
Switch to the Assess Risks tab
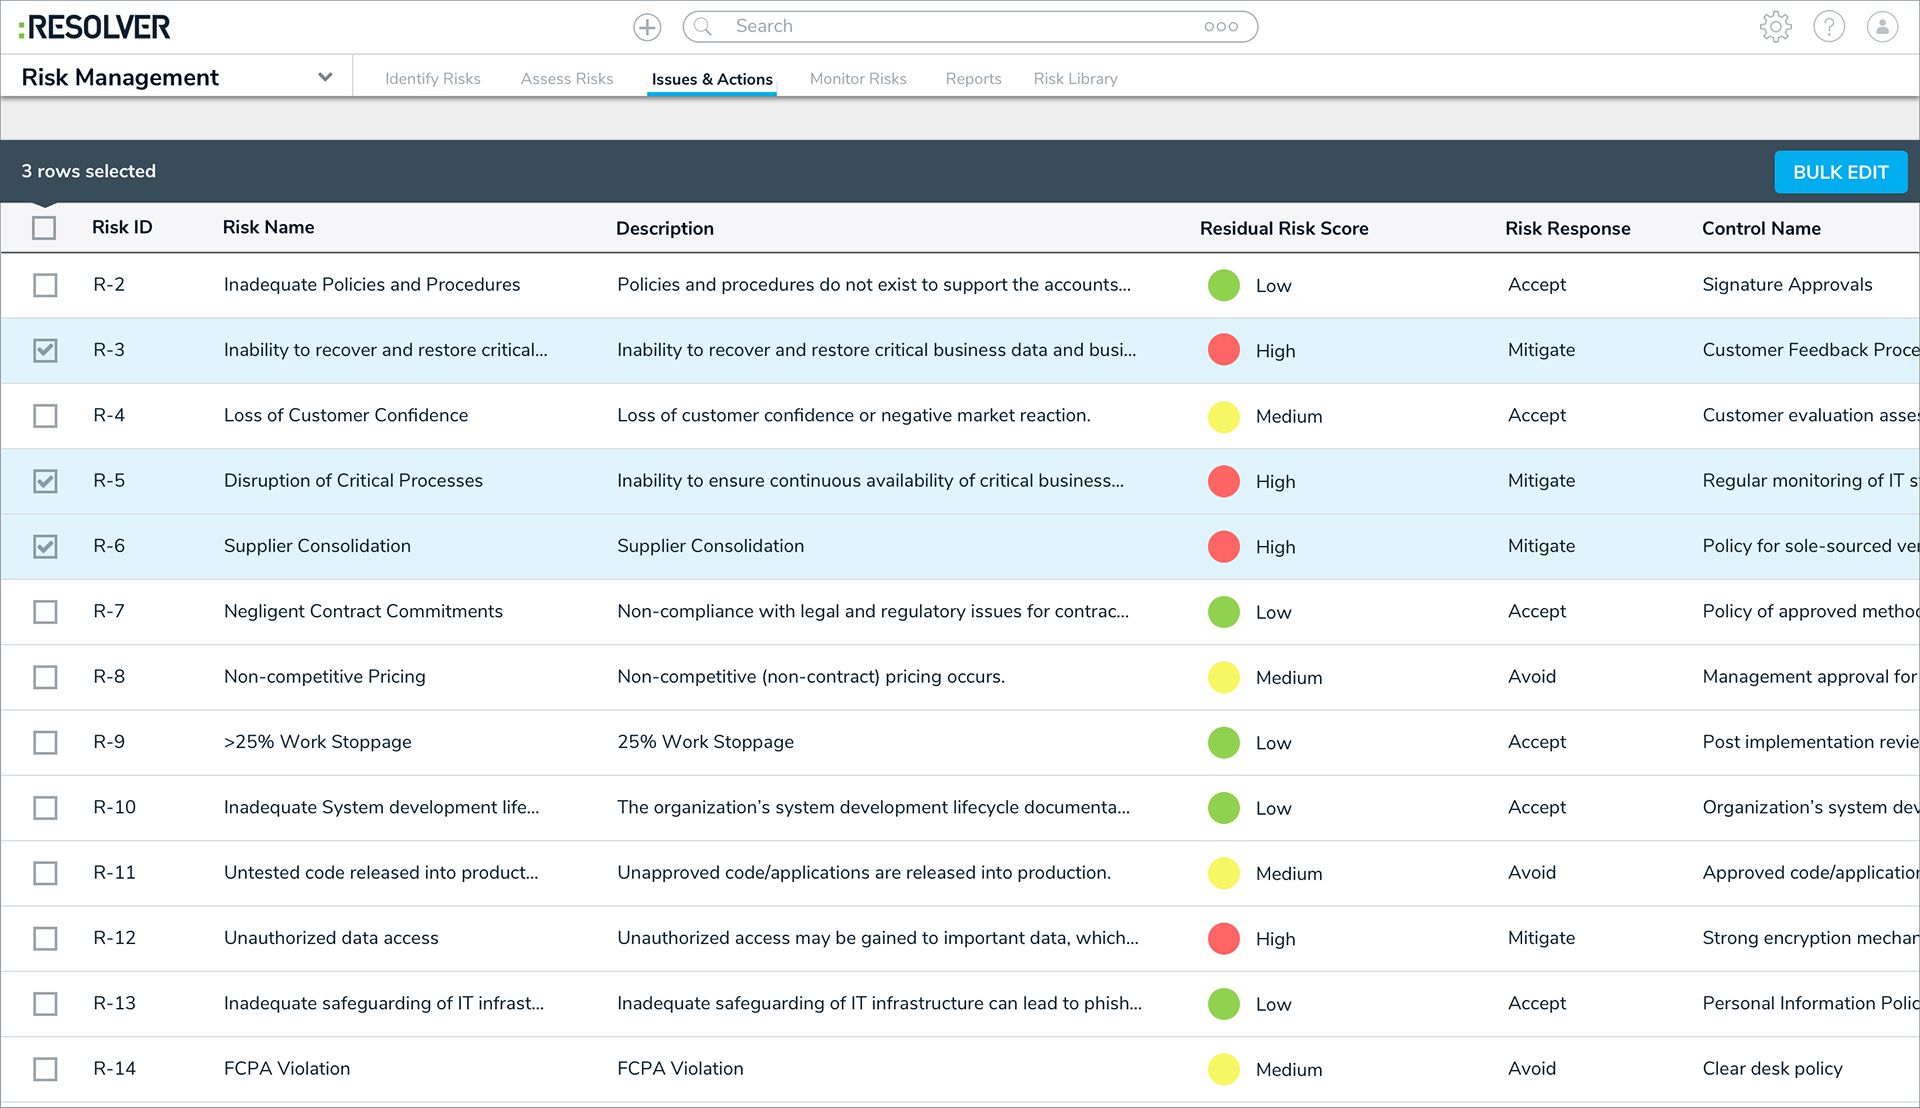point(566,79)
